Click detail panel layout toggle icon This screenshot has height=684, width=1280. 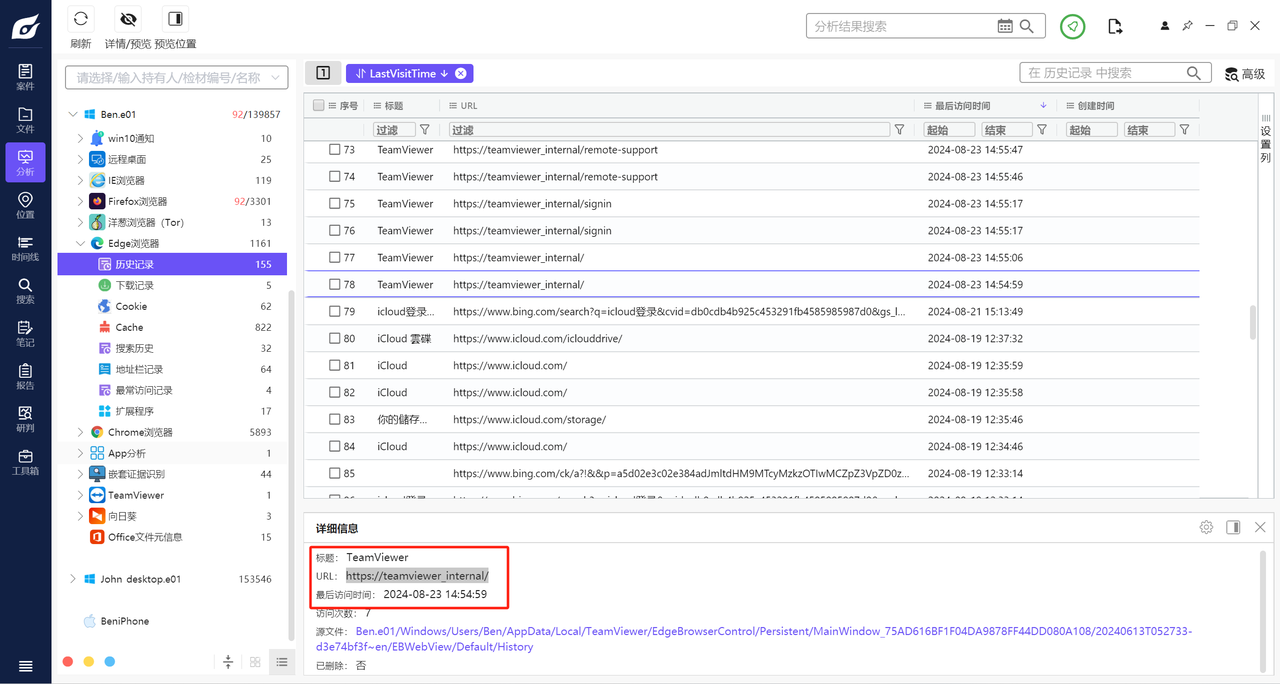click(x=1233, y=527)
